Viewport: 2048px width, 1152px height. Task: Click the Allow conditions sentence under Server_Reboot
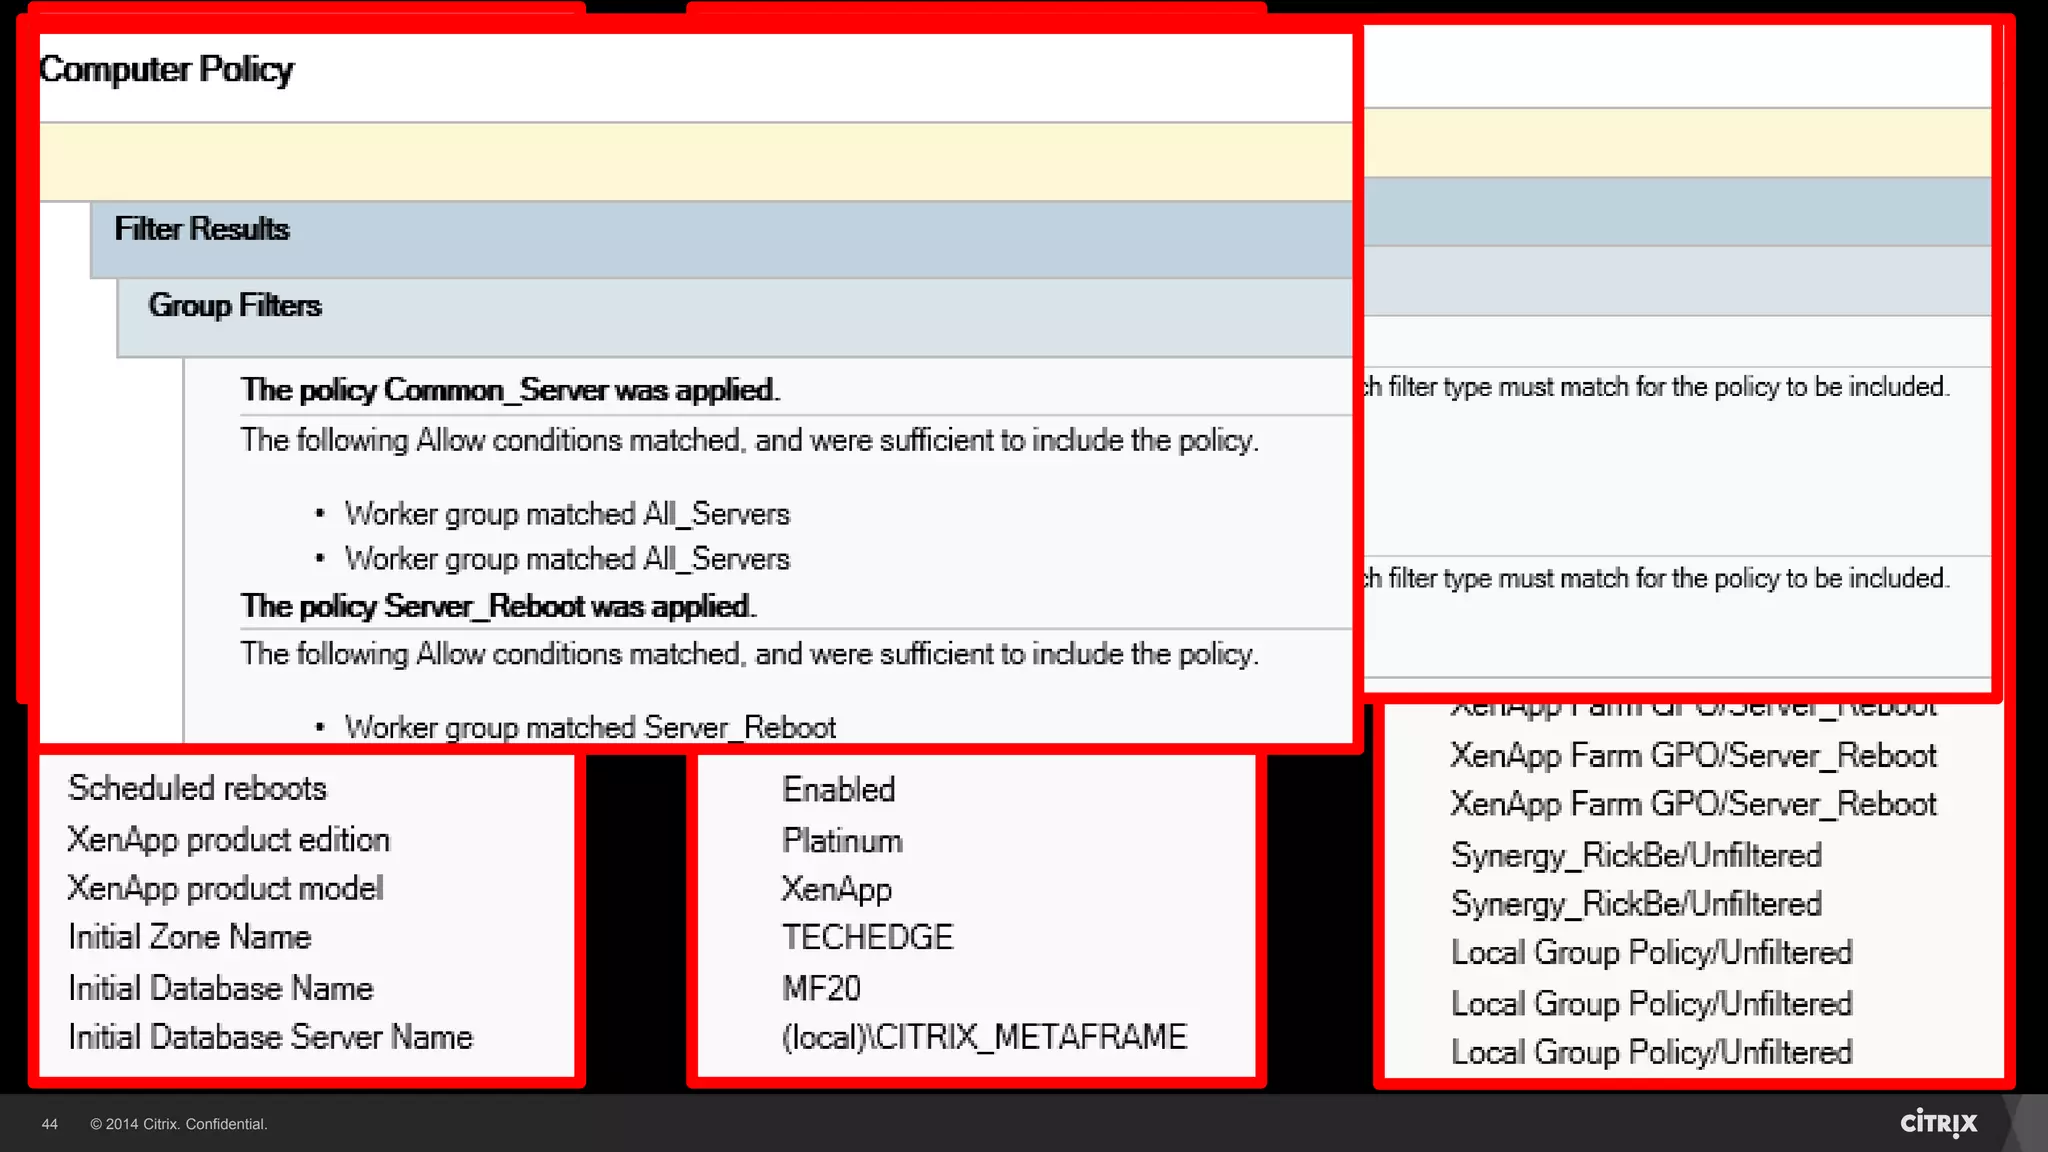[749, 654]
